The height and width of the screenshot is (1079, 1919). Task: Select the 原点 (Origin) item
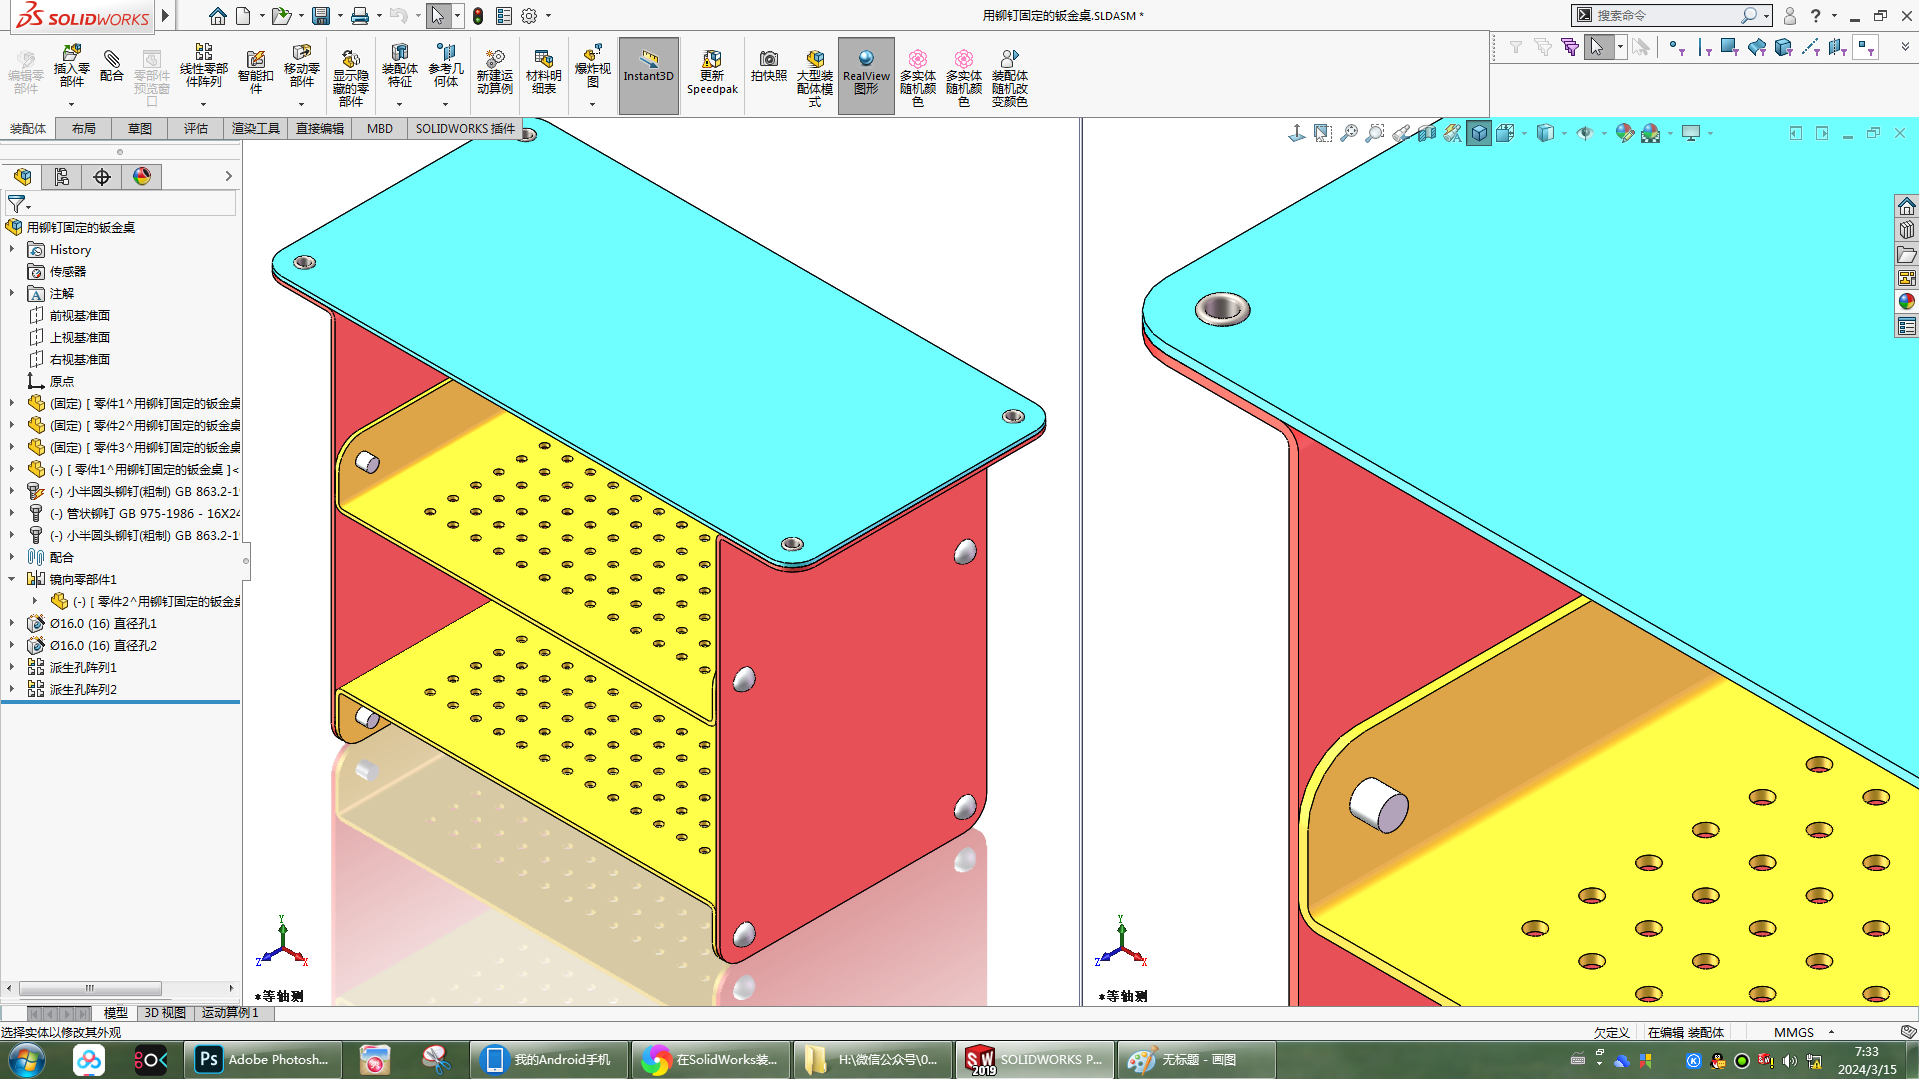pos(62,381)
